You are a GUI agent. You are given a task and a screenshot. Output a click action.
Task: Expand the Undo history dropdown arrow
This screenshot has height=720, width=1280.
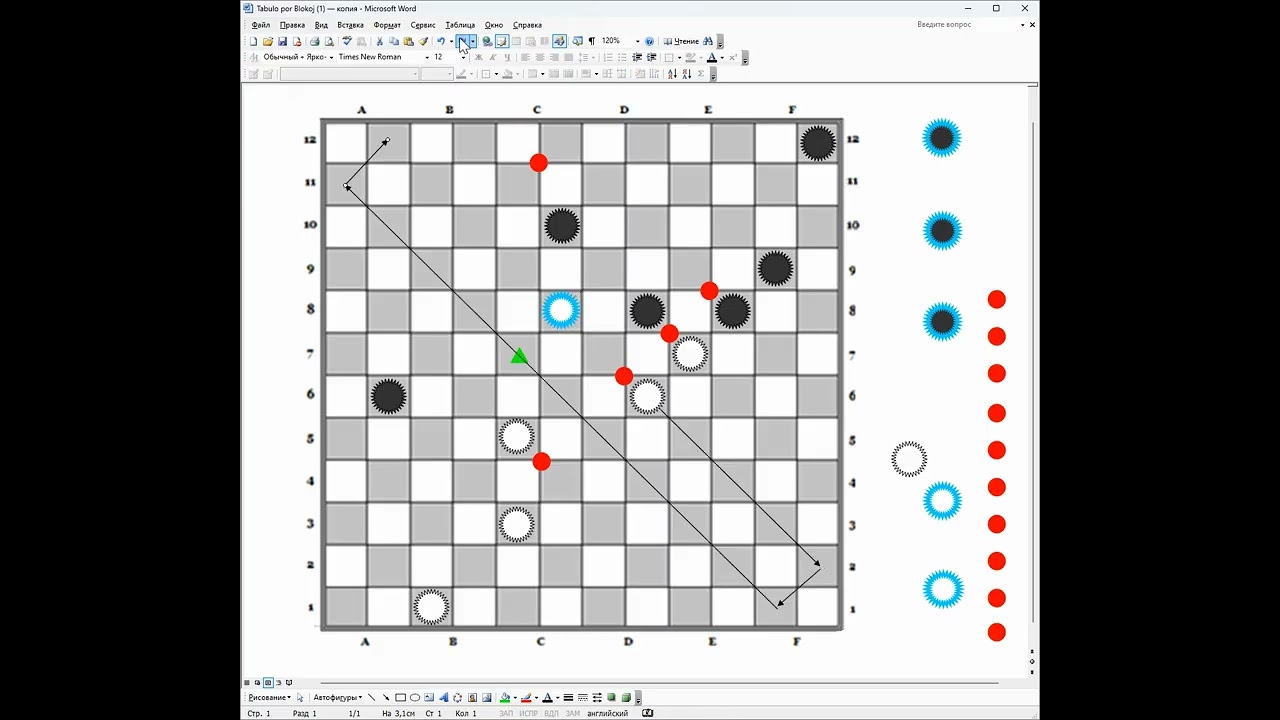(x=451, y=41)
